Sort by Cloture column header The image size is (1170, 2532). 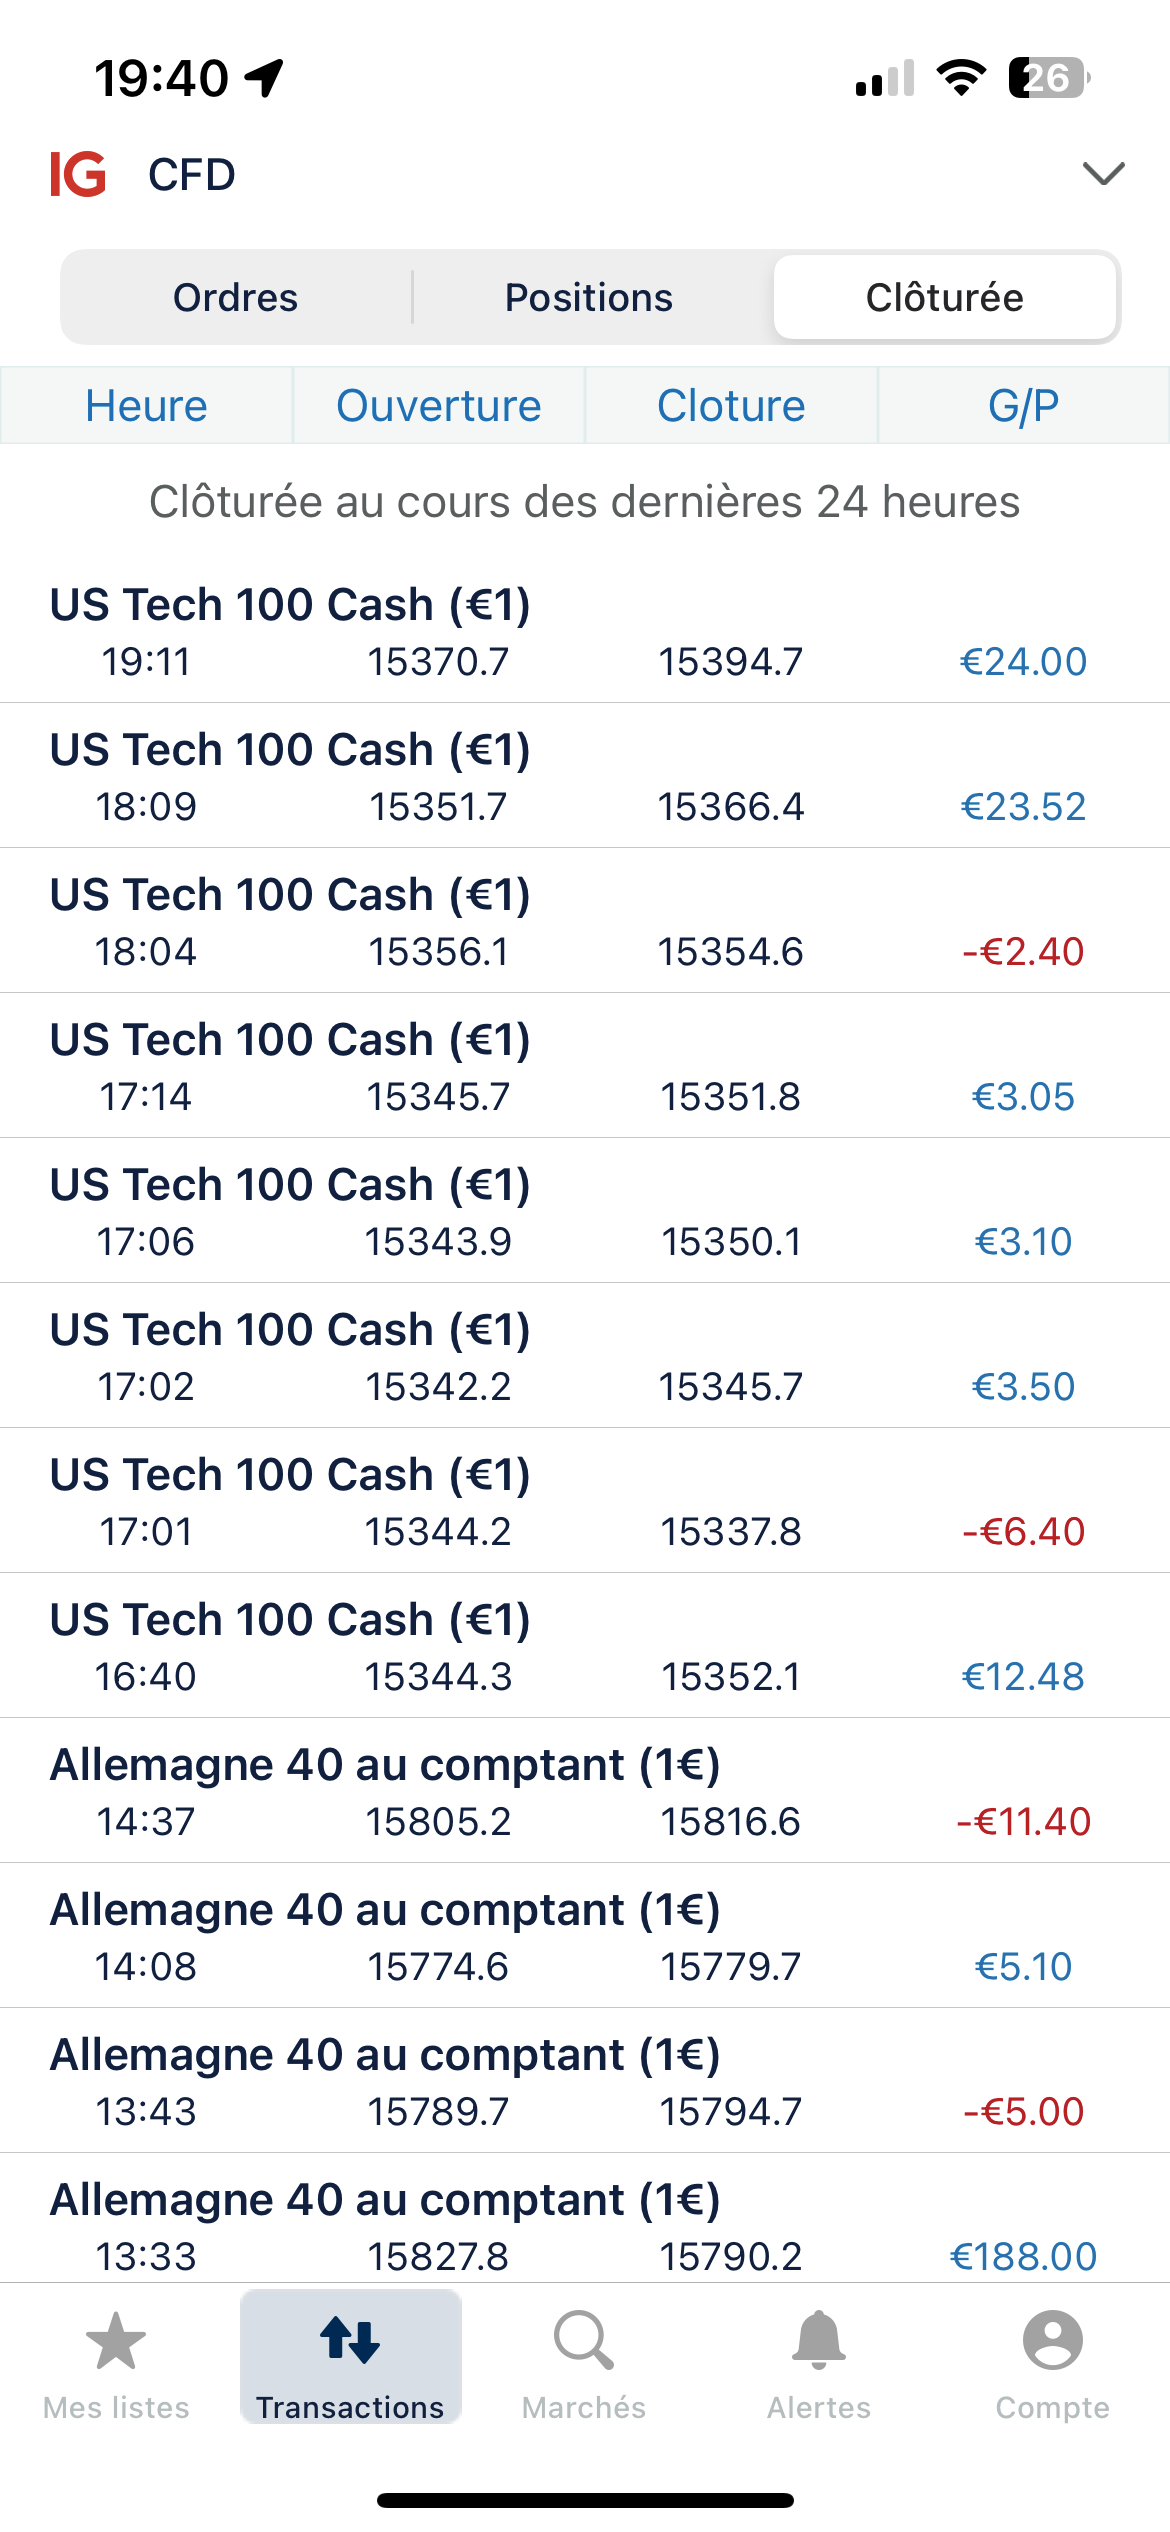(731, 406)
